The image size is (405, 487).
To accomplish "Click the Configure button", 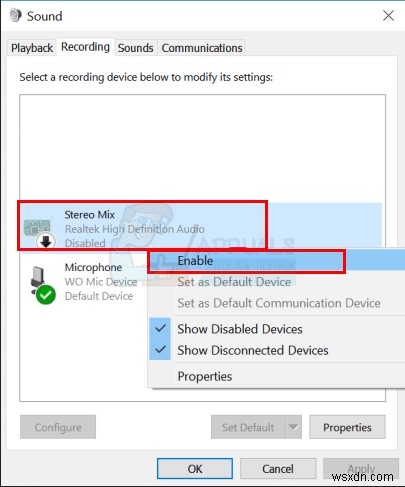I will click(58, 427).
